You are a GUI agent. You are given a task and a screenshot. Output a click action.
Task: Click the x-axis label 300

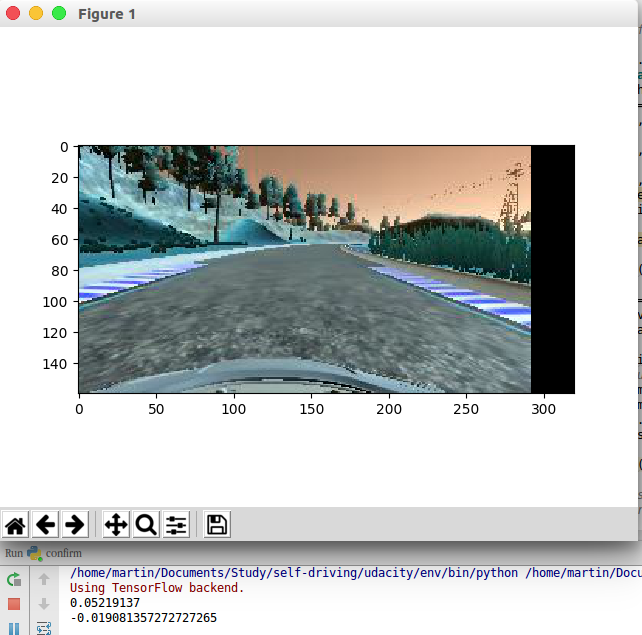(543, 409)
